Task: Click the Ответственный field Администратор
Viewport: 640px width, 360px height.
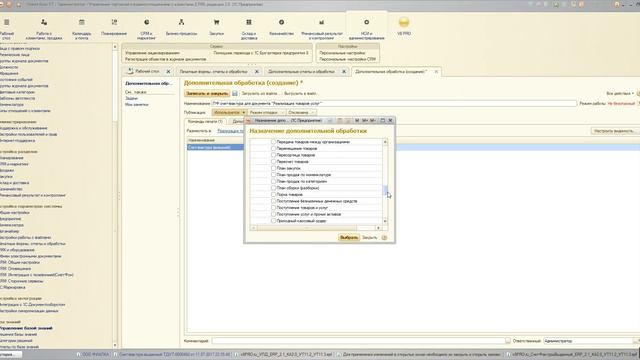Action: 588,340
